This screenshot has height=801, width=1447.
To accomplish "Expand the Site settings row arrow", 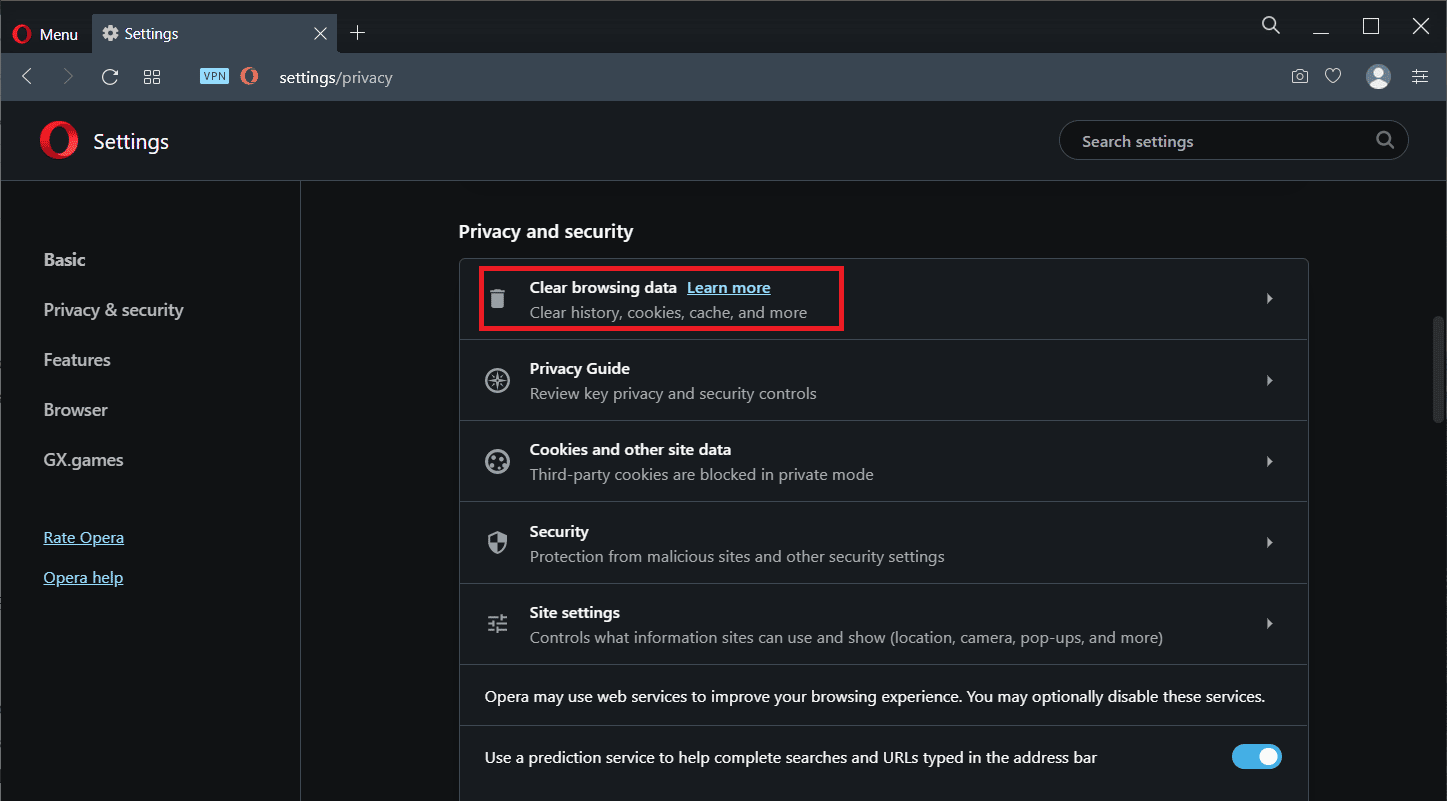I will point(1269,624).
